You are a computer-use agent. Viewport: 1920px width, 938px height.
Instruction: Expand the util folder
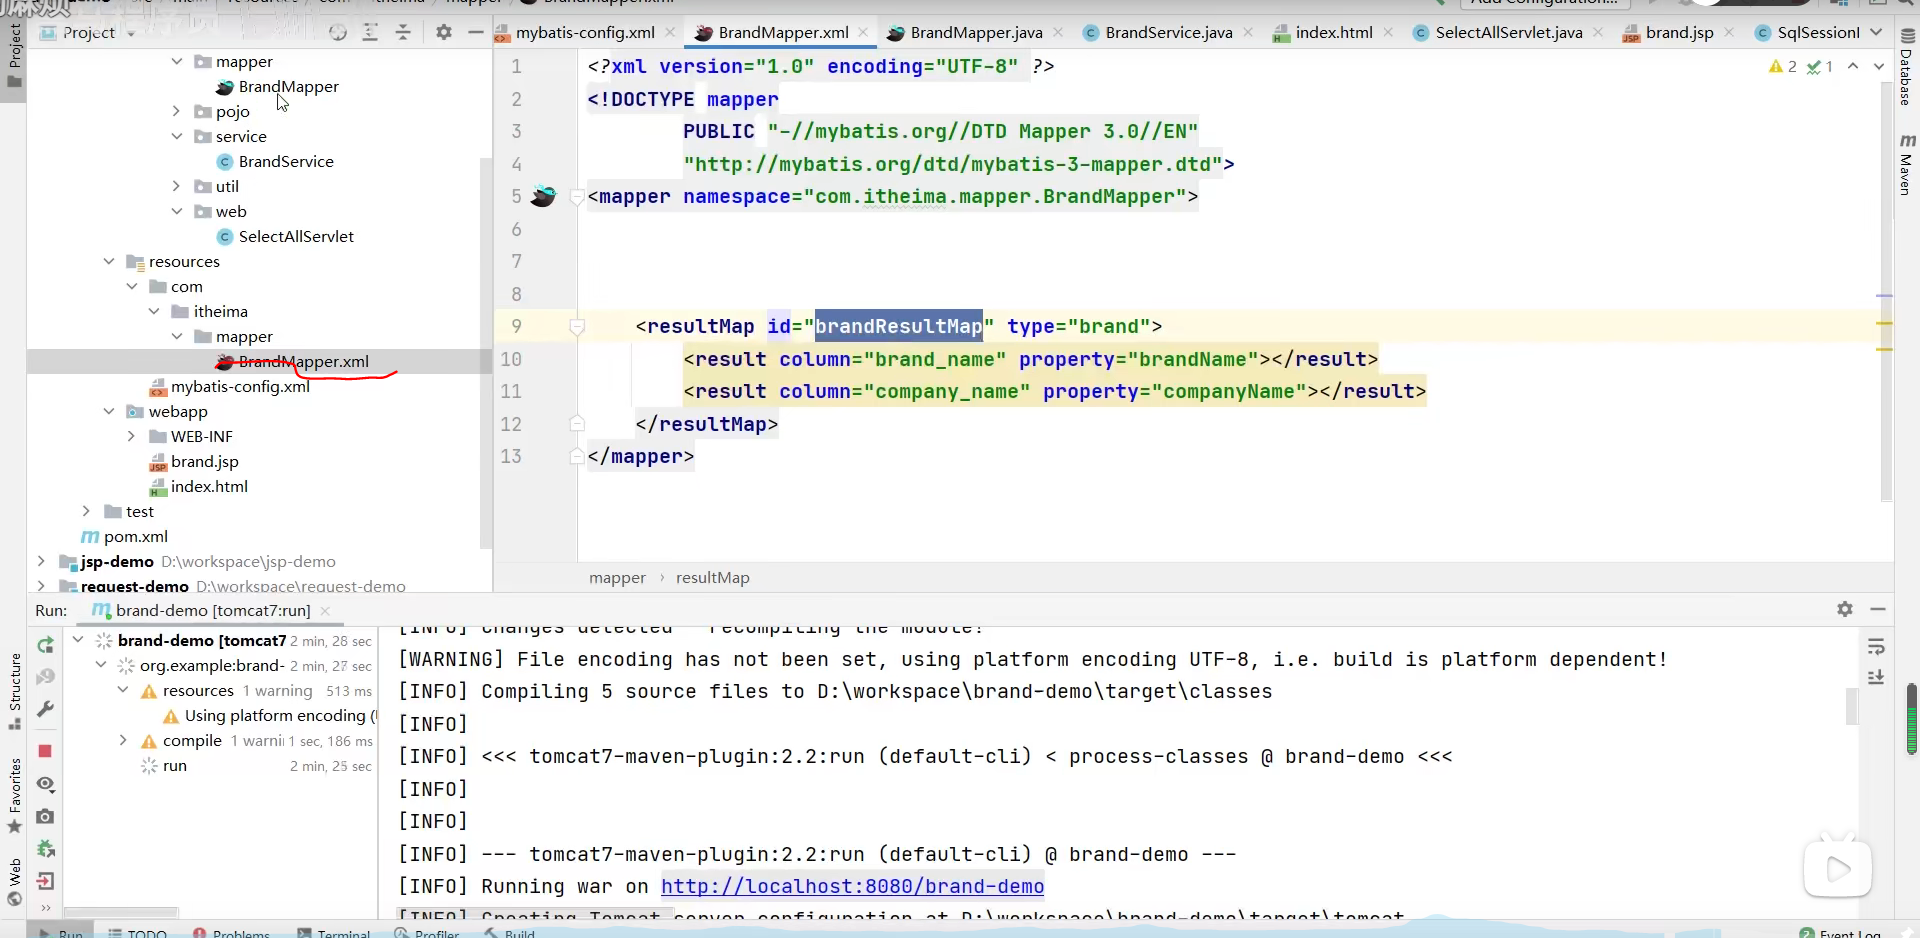click(177, 186)
